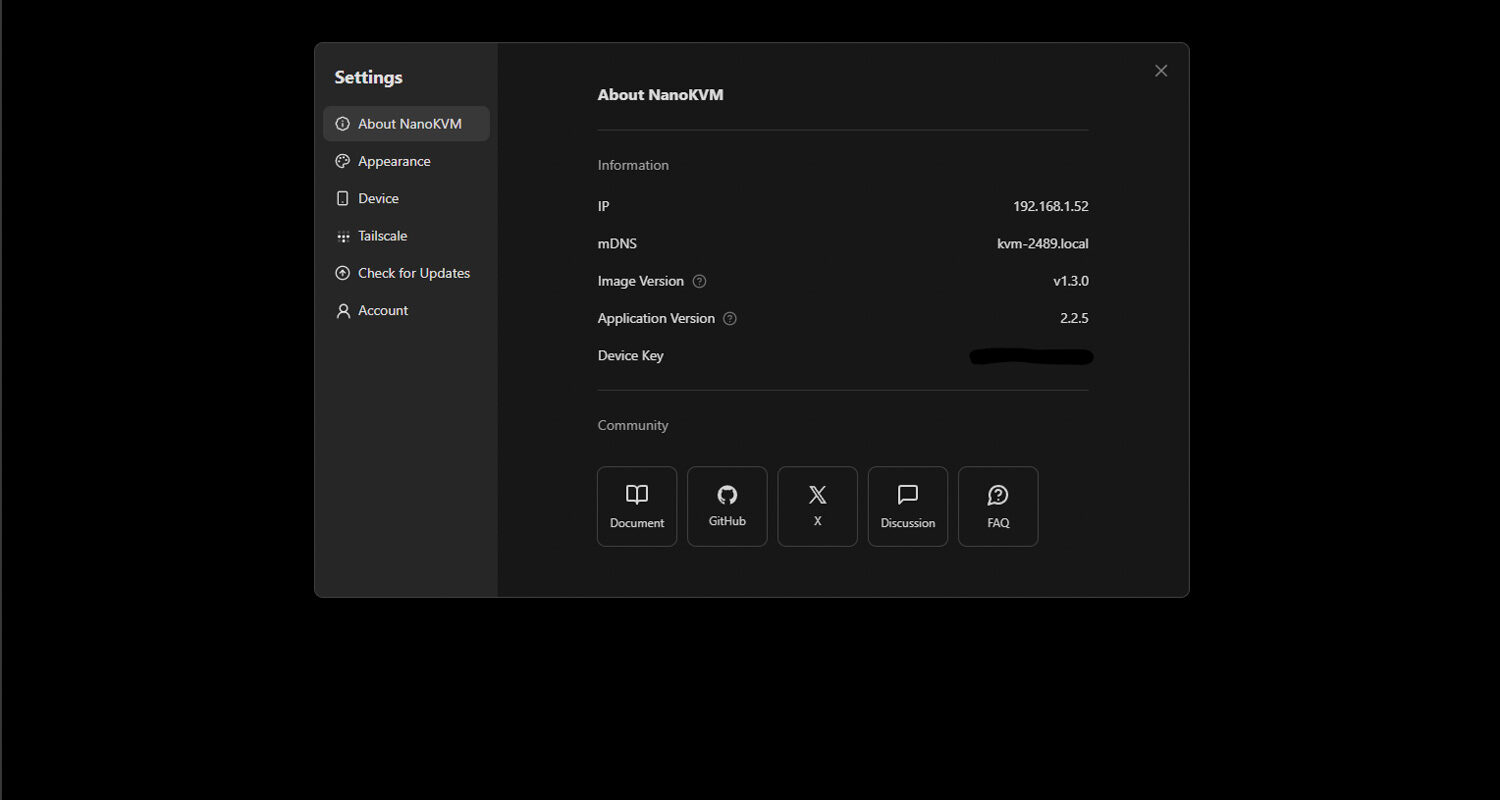Open the GitHub repository link
Viewport: 1500px width, 800px height.
point(727,506)
